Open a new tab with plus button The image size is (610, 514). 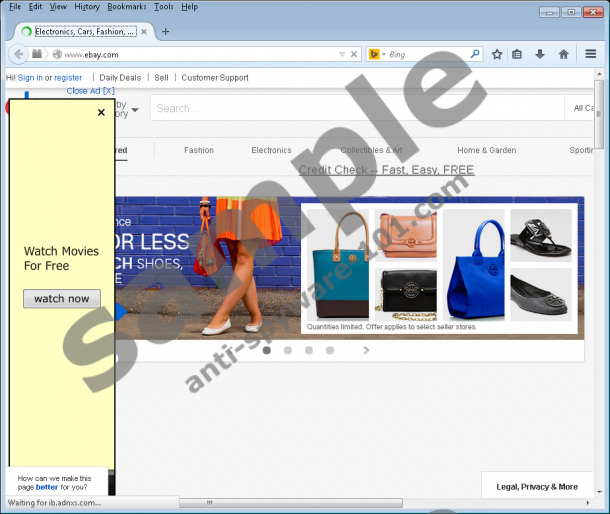(166, 31)
